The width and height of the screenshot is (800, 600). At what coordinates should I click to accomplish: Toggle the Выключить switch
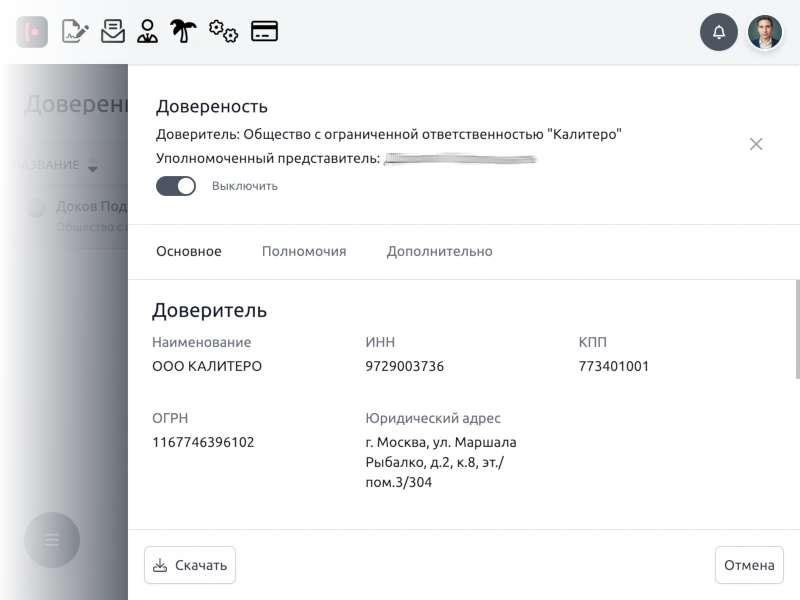click(176, 186)
